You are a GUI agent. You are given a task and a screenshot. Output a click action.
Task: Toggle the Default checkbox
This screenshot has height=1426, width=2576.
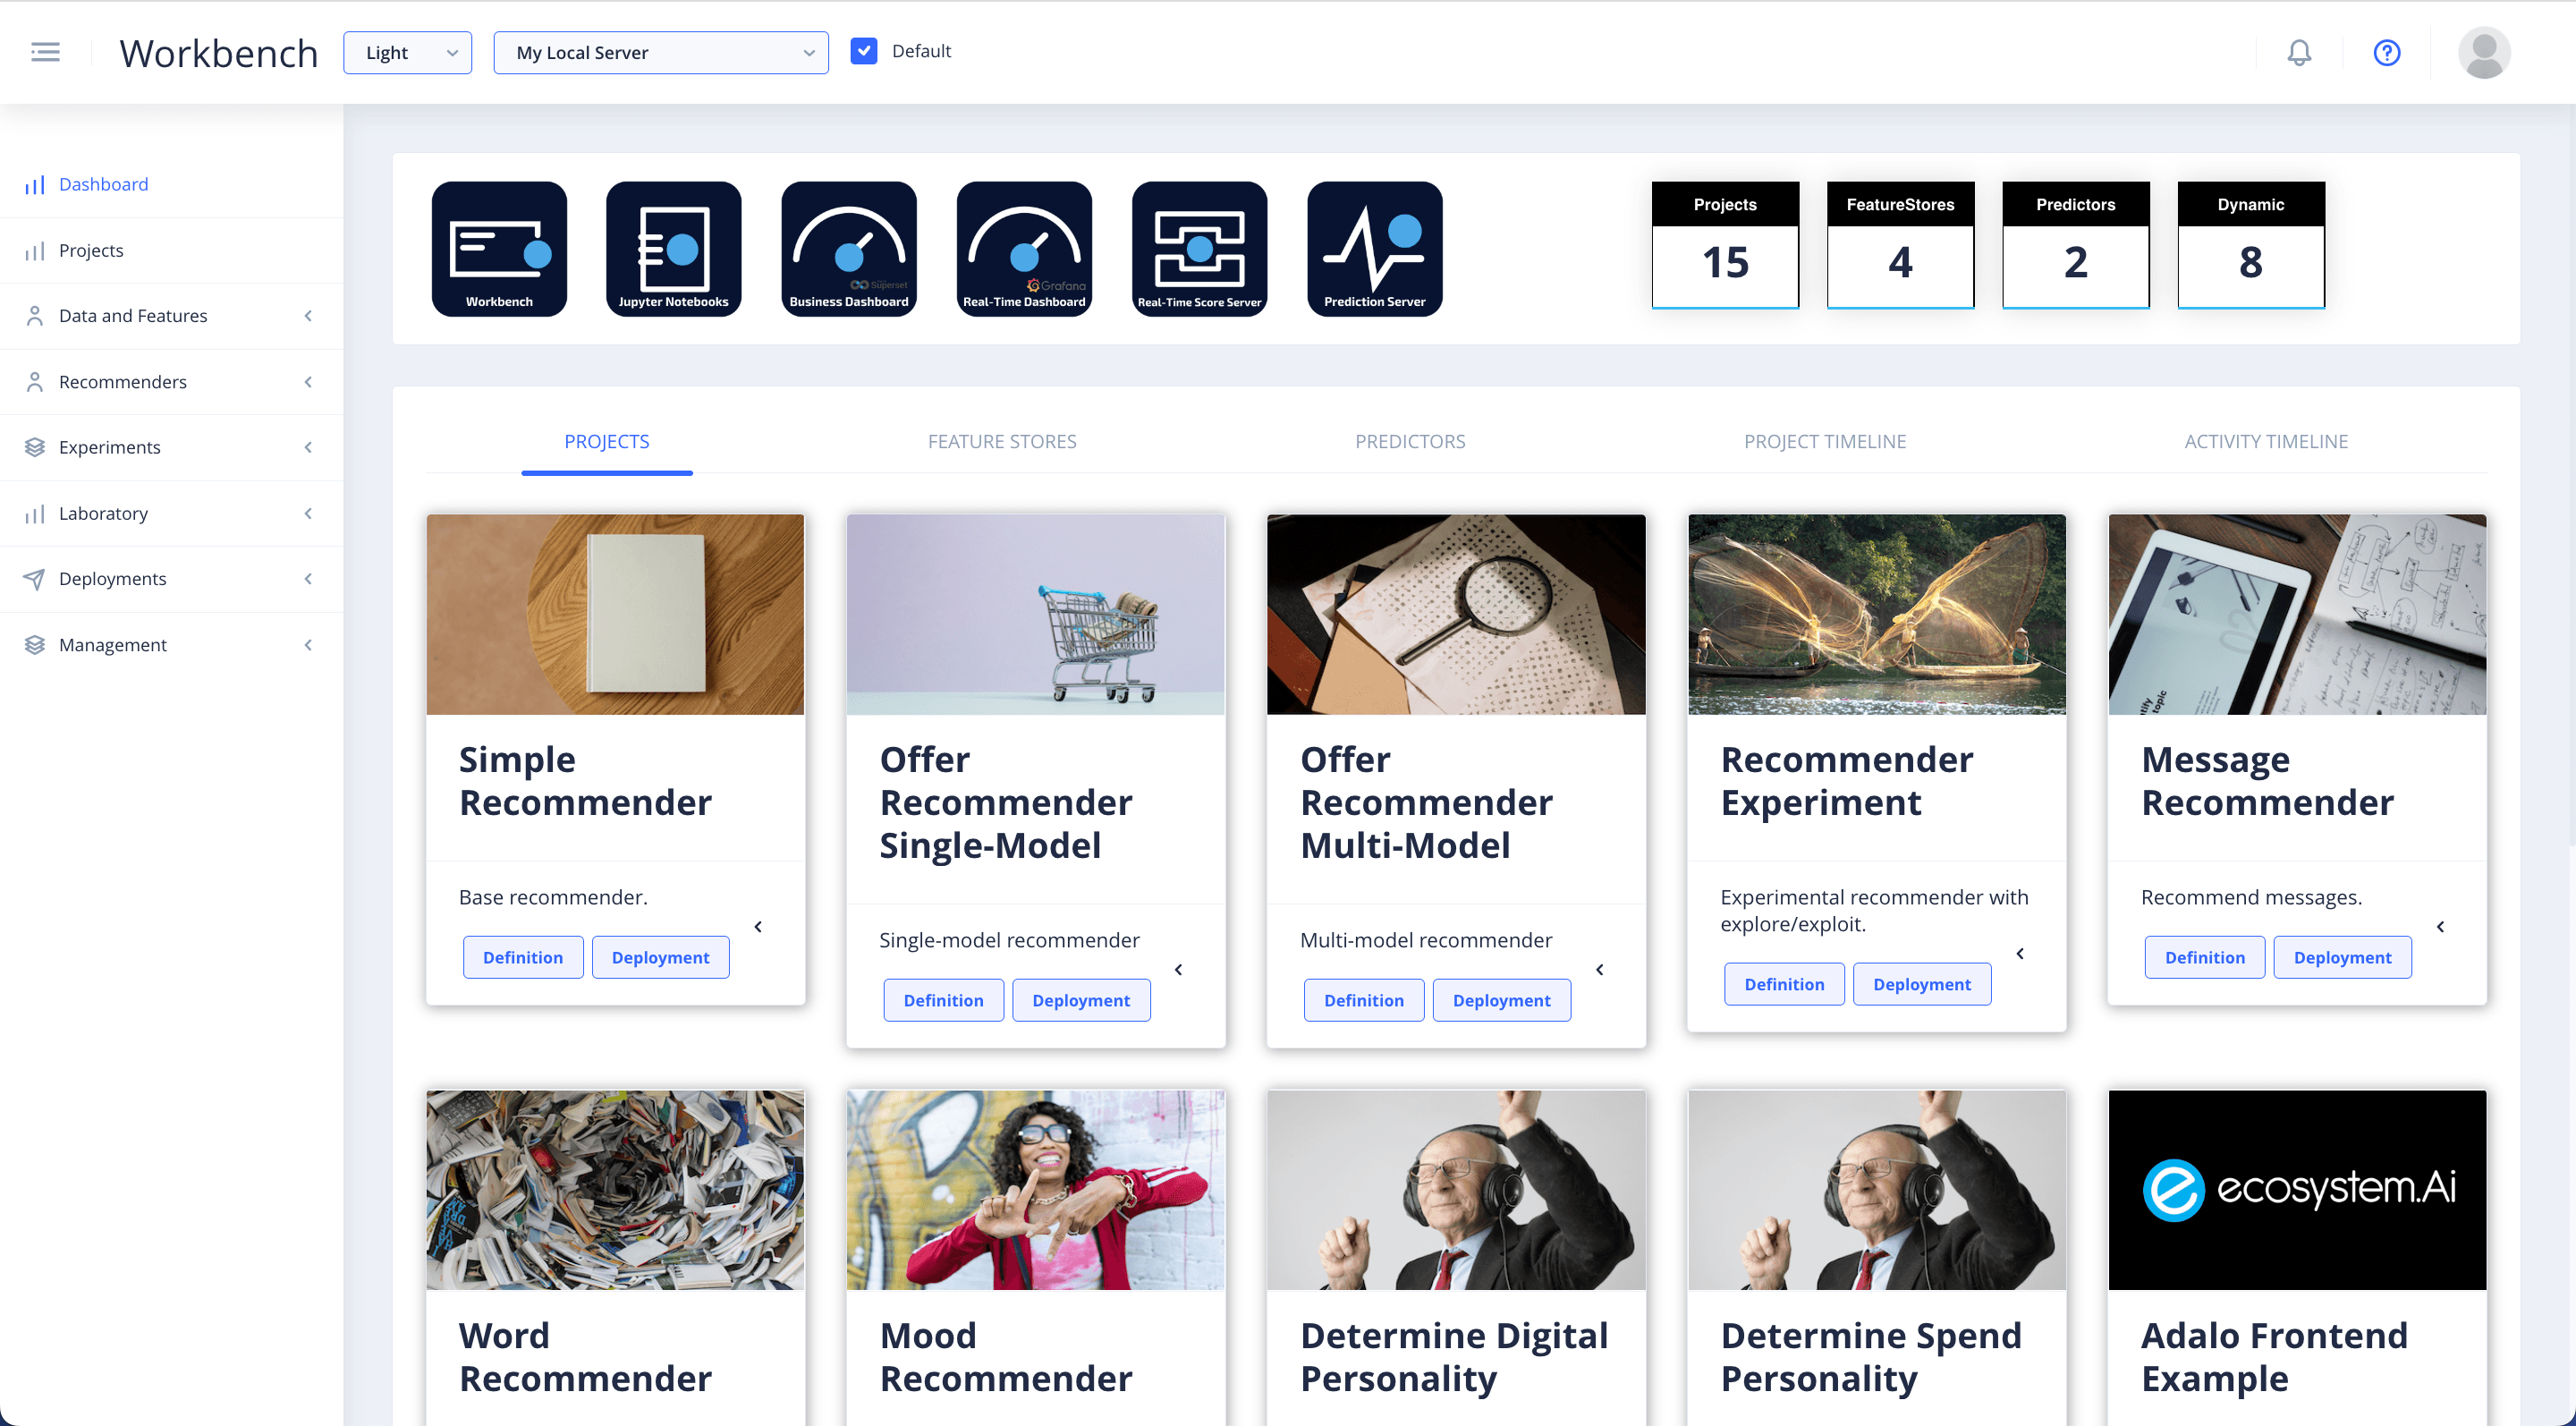[x=865, y=51]
